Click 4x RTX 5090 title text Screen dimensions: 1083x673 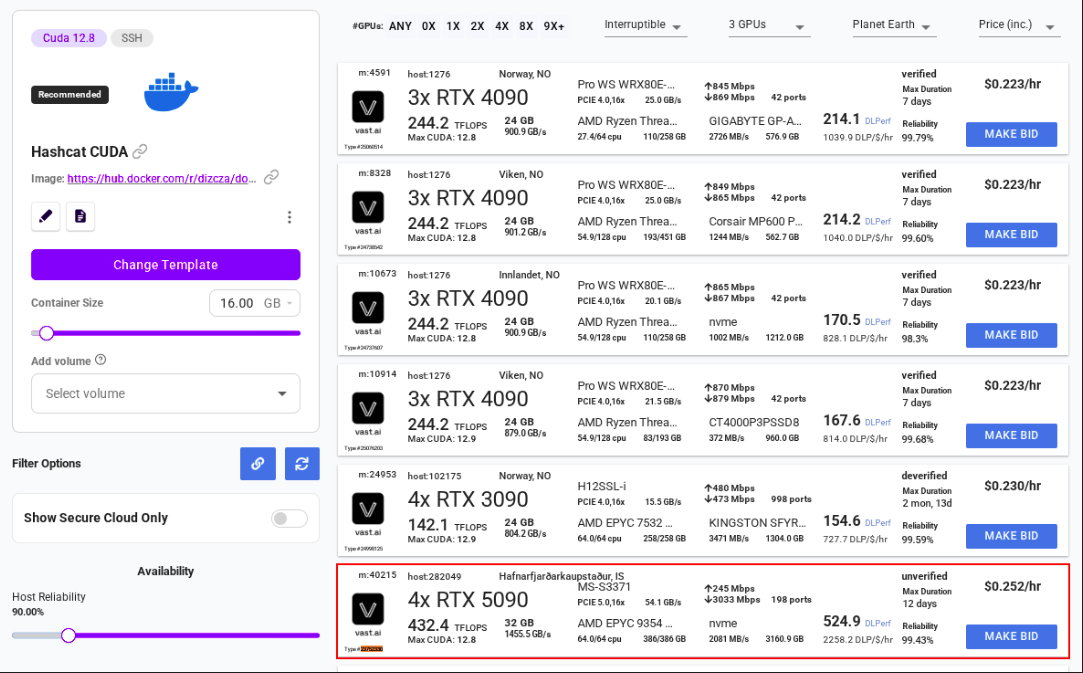point(468,600)
